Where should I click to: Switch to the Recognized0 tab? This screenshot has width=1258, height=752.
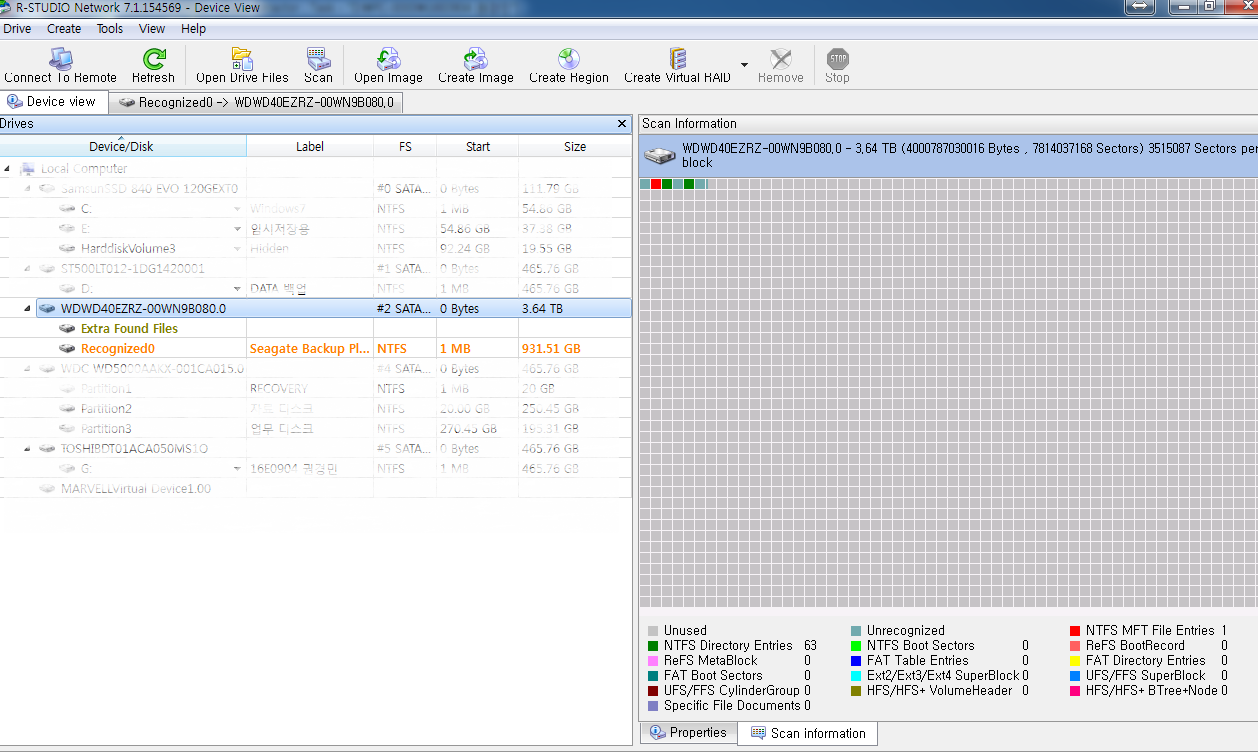[256, 102]
